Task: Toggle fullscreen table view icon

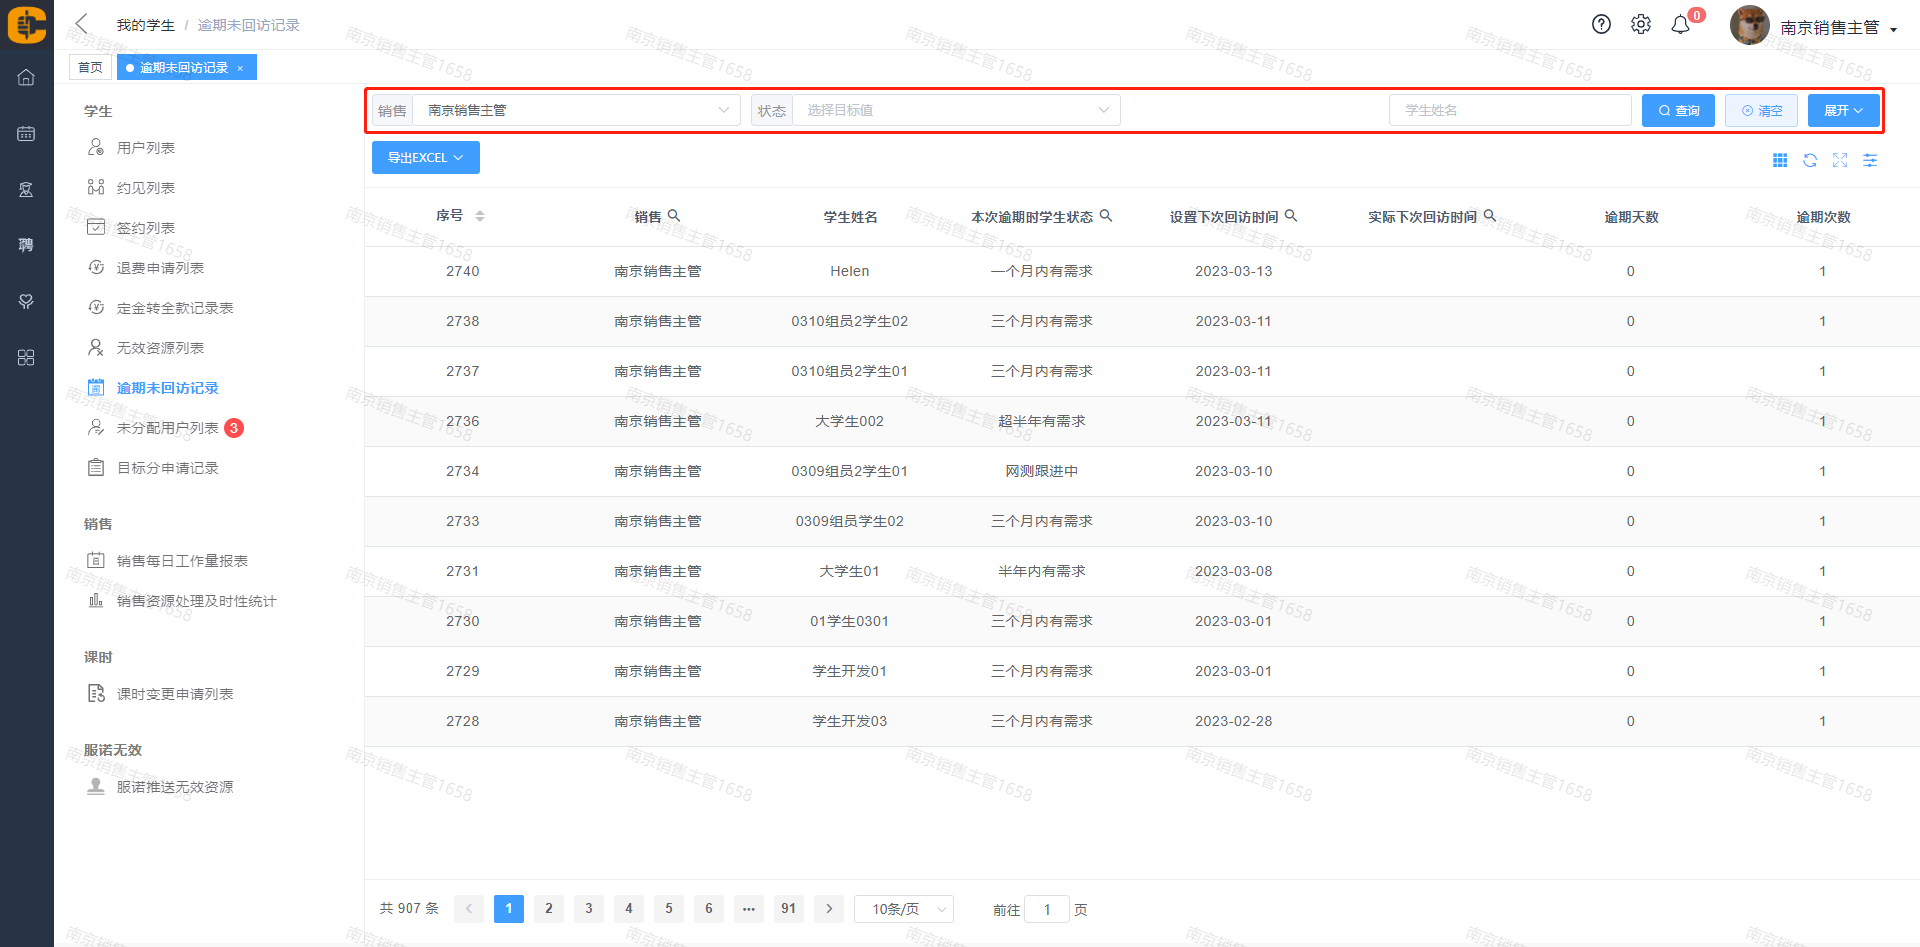Action: click(x=1840, y=161)
